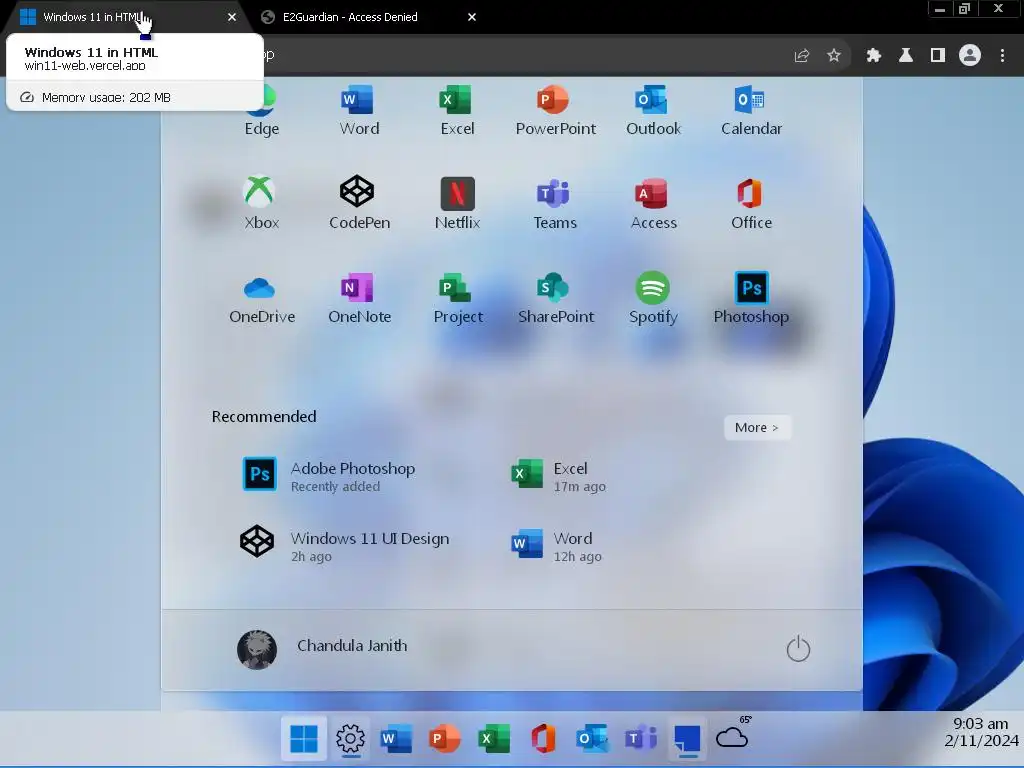1024x768 pixels.
Task: Open the Calendar app icon
Action: pos(751,111)
